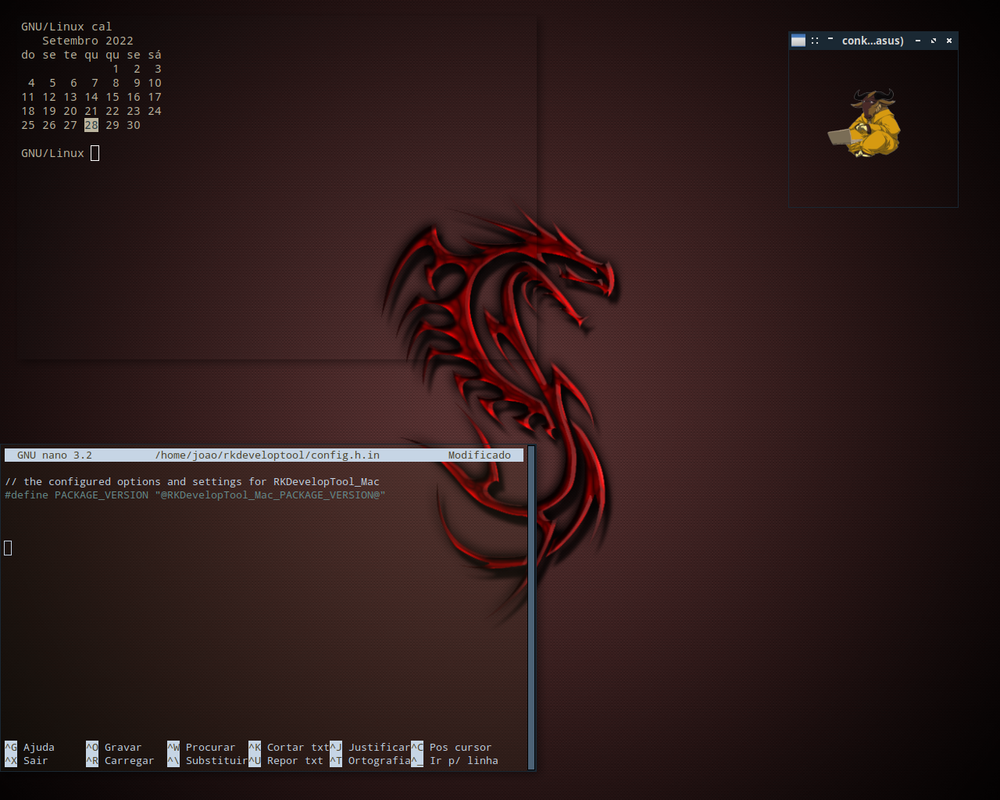
Task: Click the 'Modificado' status in nano header
Action: click(479, 456)
